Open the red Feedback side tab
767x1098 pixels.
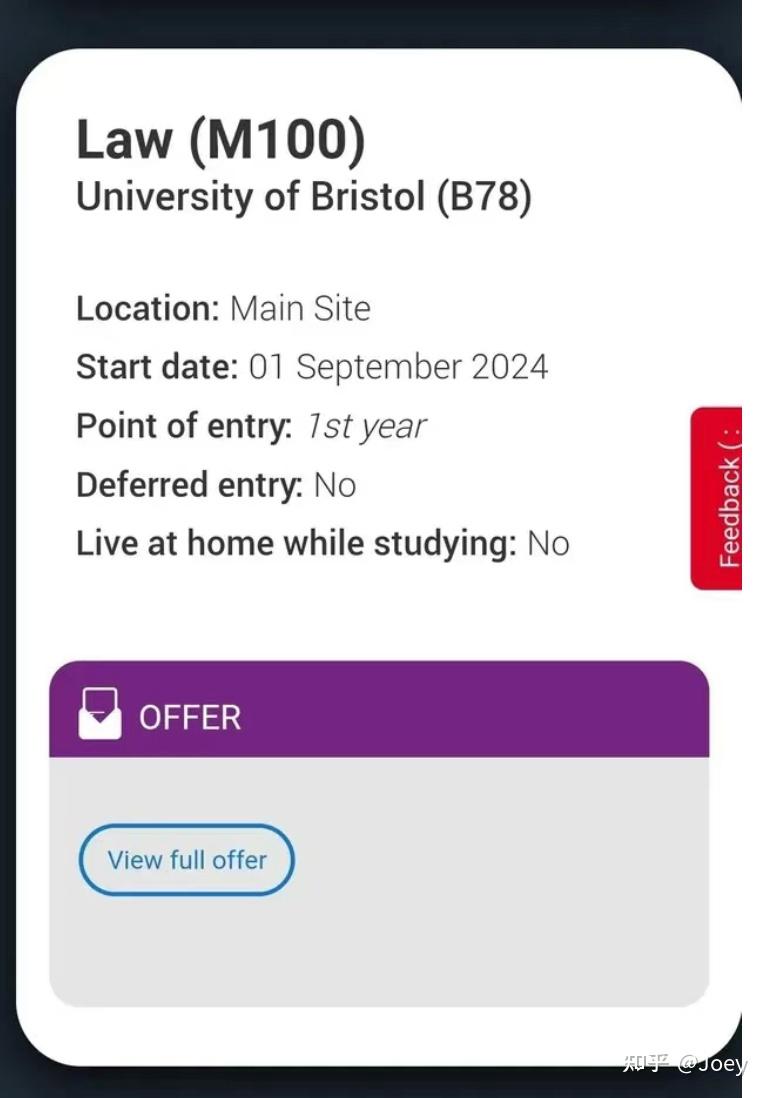(717, 498)
